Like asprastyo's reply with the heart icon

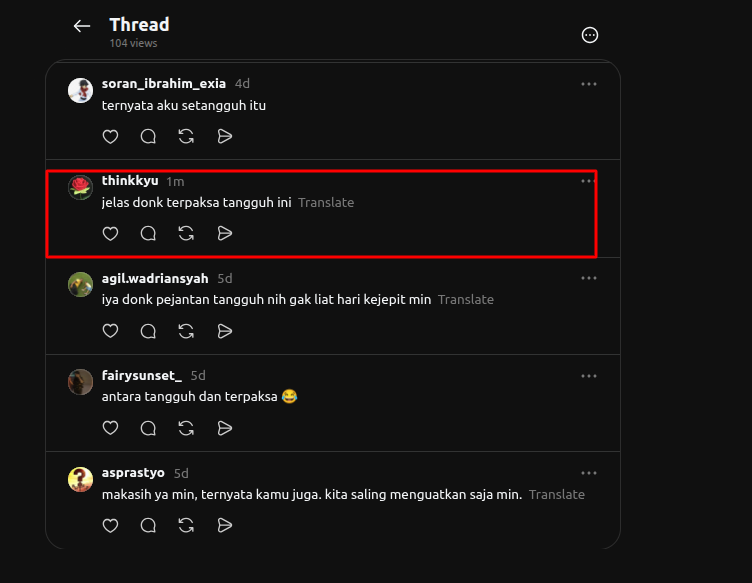tap(110, 525)
